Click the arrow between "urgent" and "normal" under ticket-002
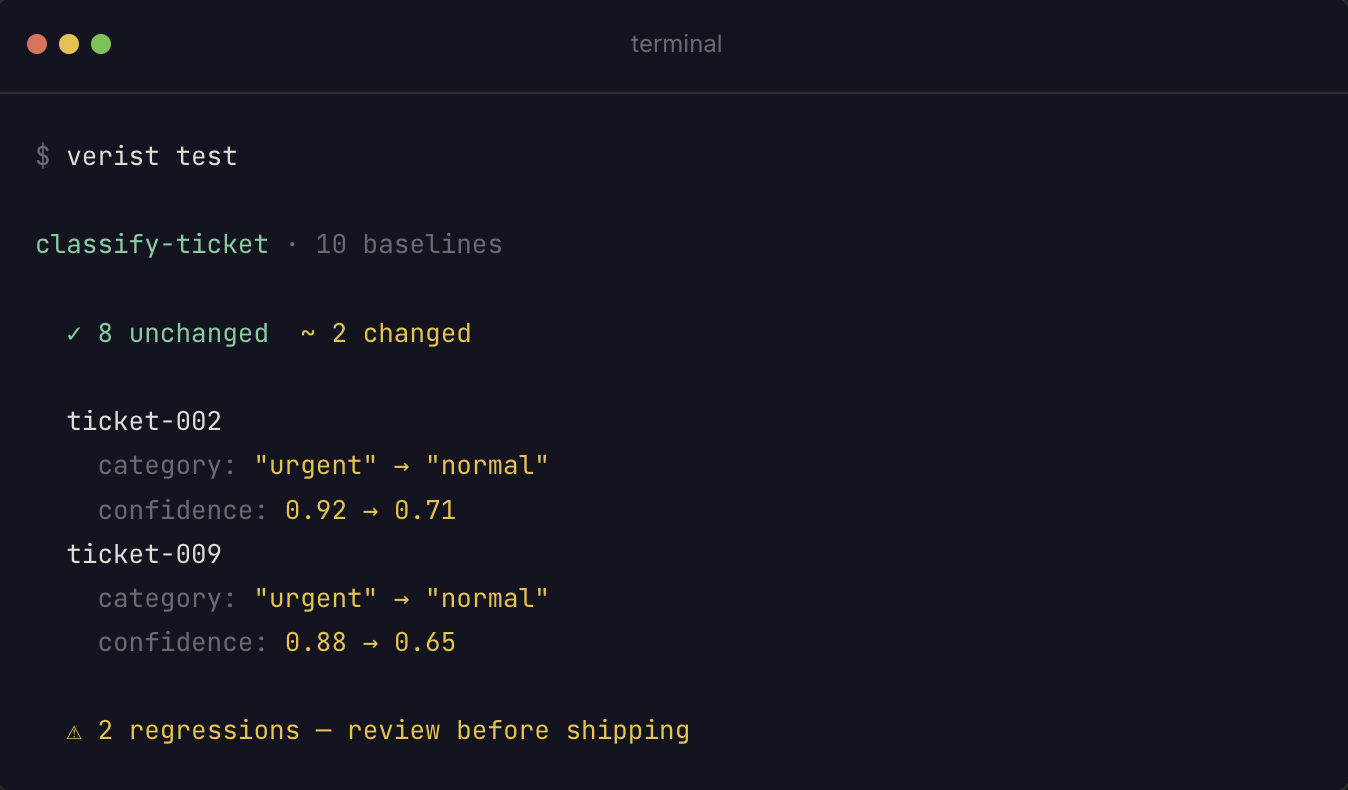This screenshot has height=790, width=1348. click(x=401, y=466)
